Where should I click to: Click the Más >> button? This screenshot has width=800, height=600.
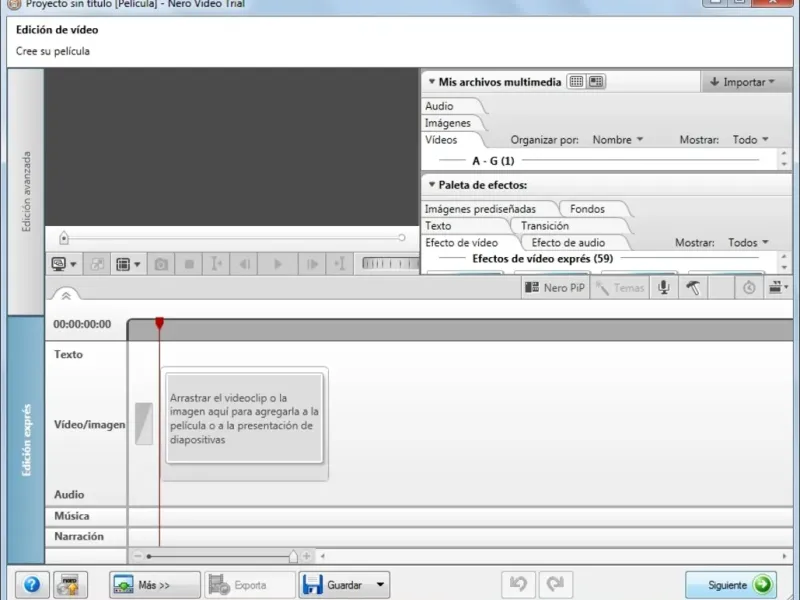(x=155, y=585)
